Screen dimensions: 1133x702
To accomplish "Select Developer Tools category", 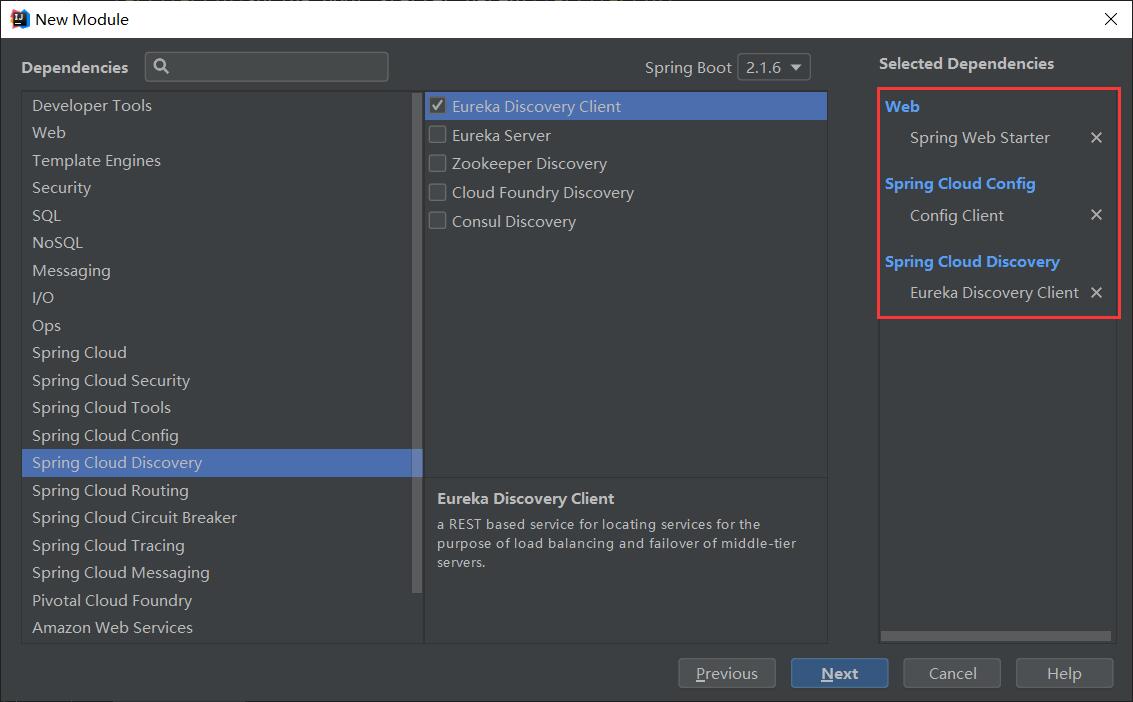I will (x=217, y=105).
